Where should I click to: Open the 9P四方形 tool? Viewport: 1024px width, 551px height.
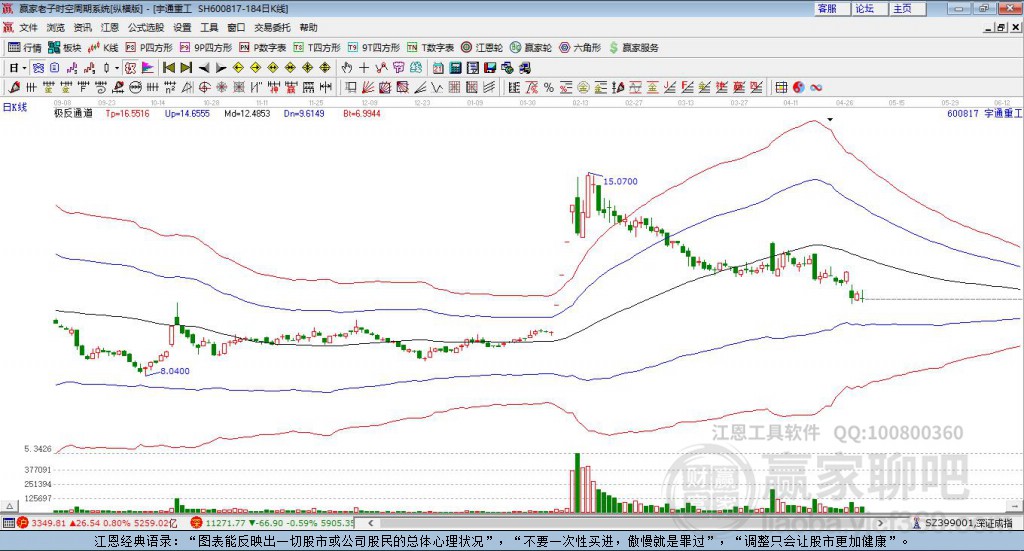click(x=206, y=48)
